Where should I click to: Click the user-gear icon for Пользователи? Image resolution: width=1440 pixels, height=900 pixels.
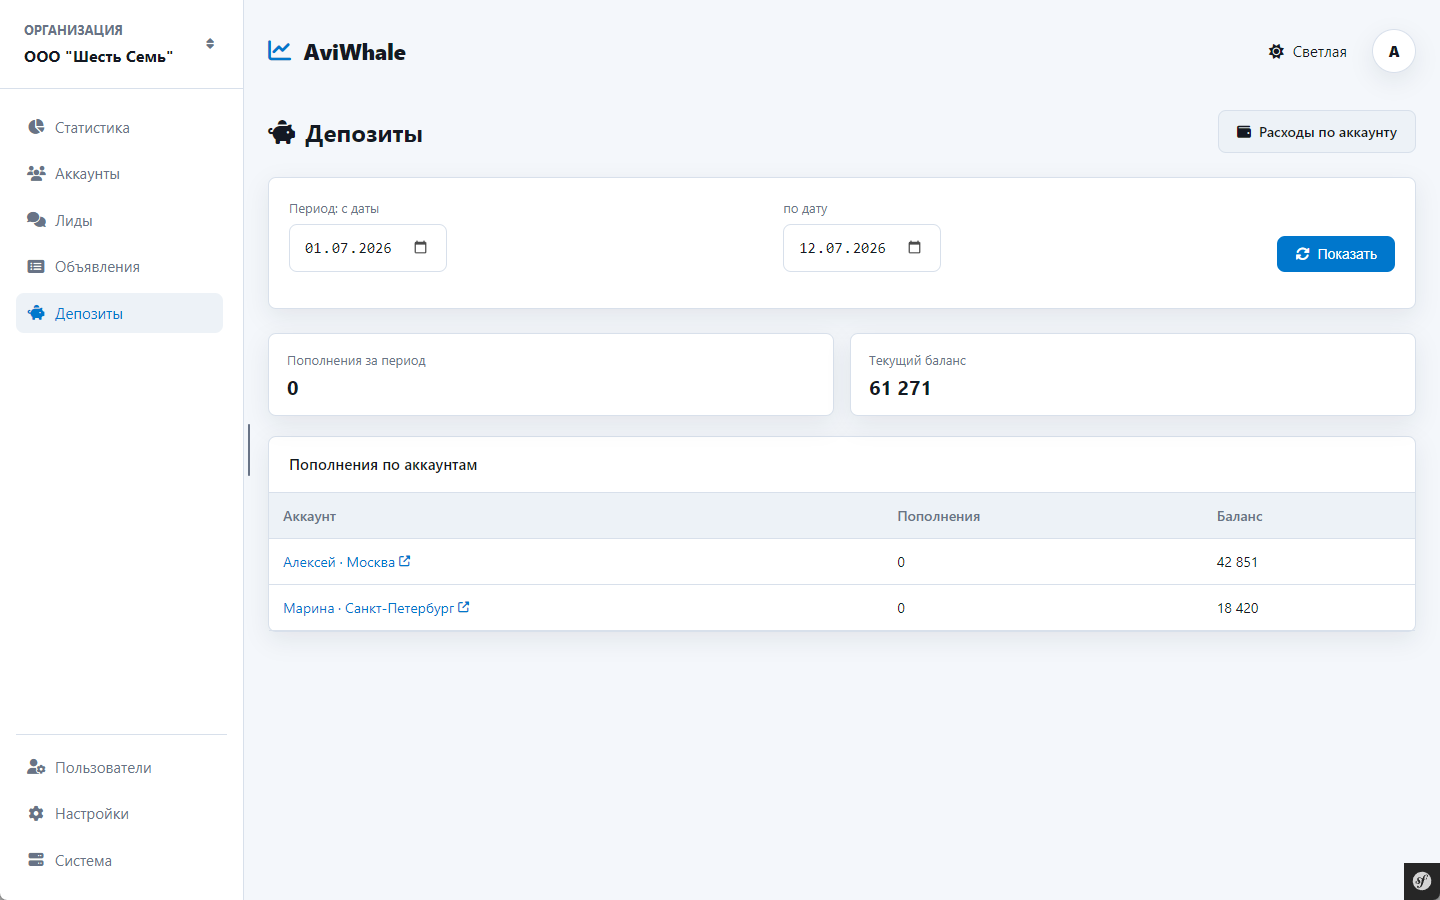(x=36, y=767)
